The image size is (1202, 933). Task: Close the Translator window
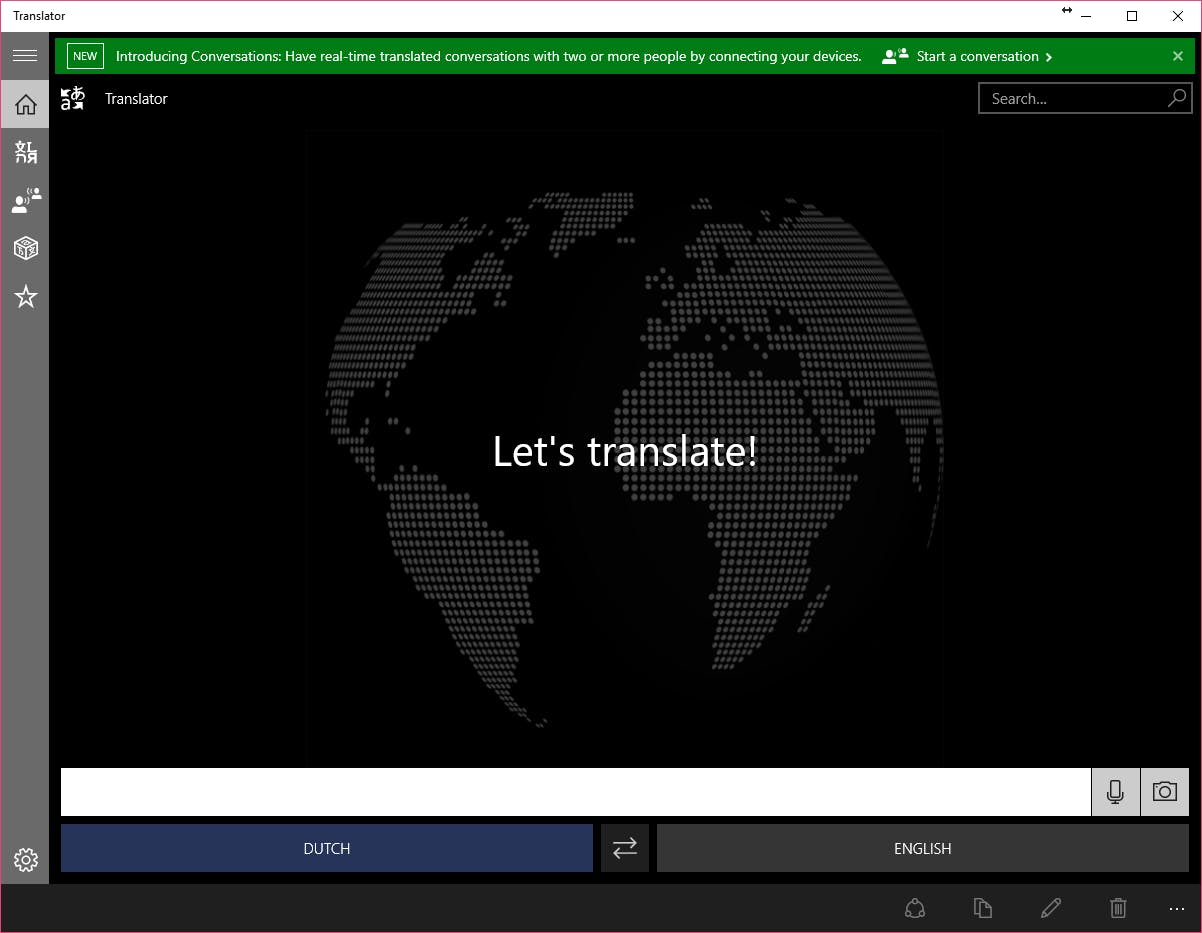(1177, 16)
